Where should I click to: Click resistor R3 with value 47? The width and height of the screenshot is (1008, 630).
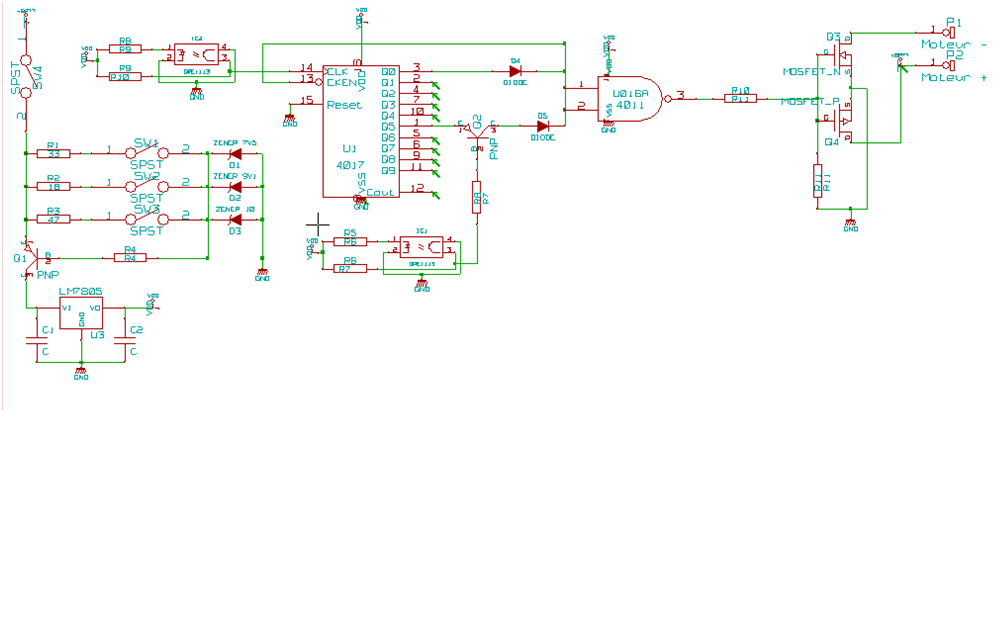pyautogui.click(x=53, y=219)
